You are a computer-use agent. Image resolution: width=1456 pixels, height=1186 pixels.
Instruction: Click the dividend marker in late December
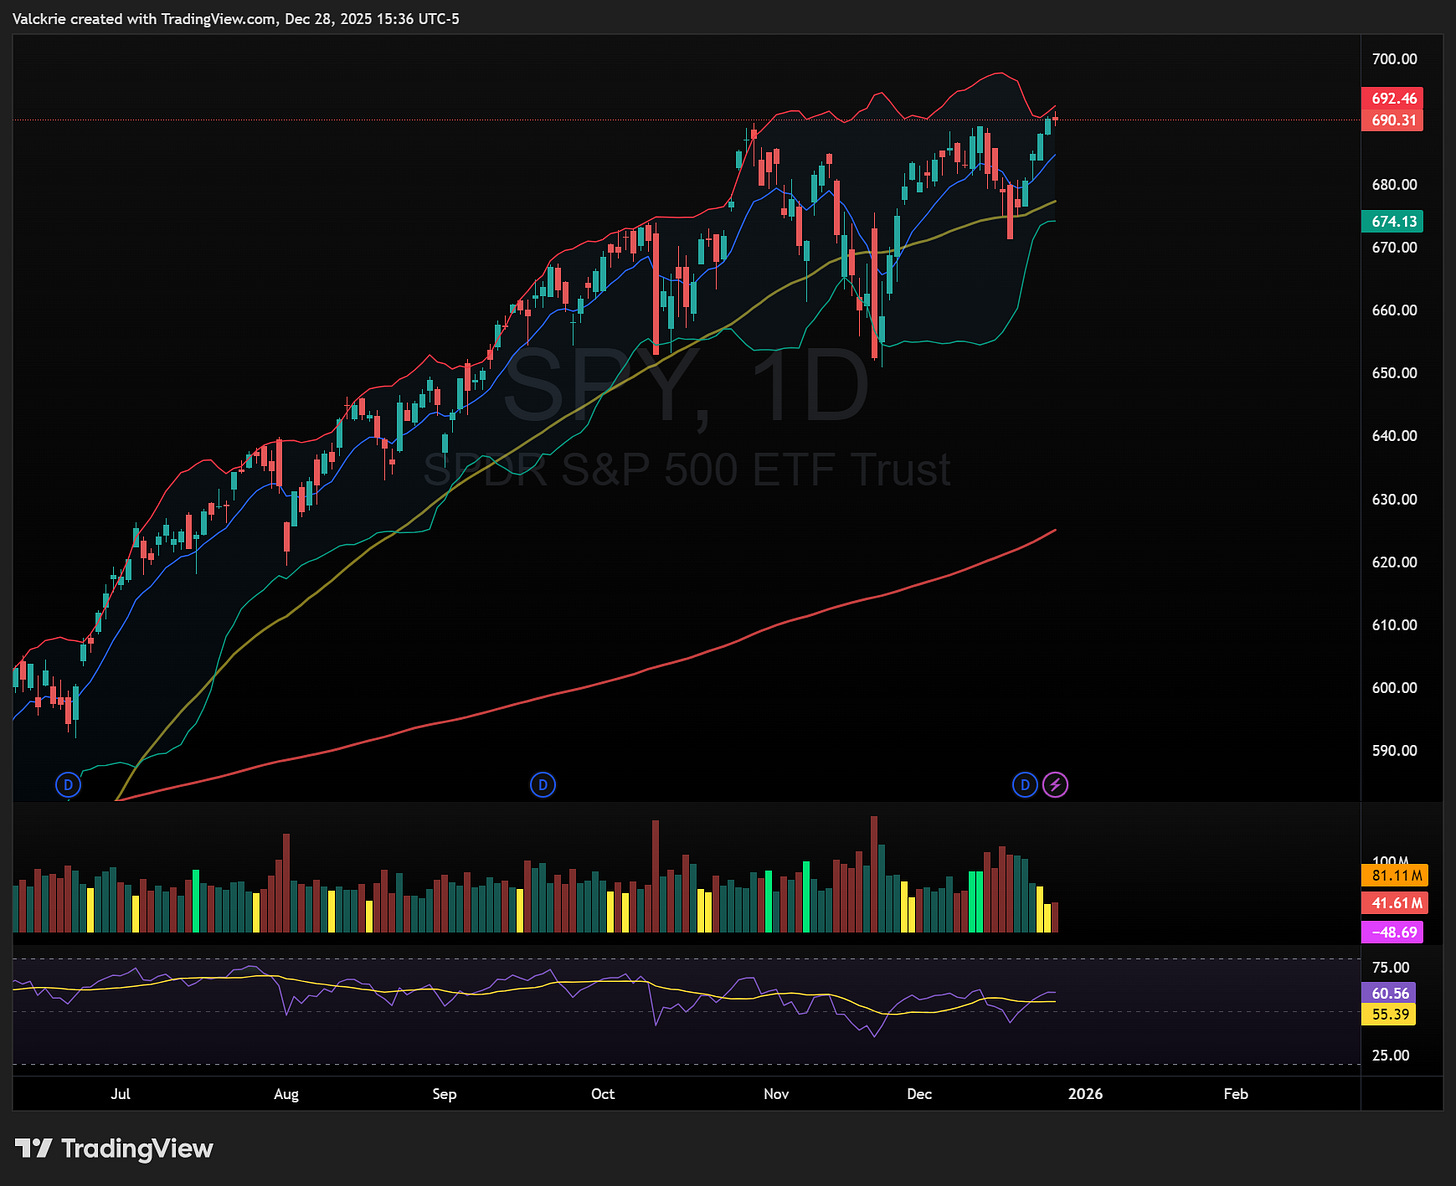(x=1025, y=785)
